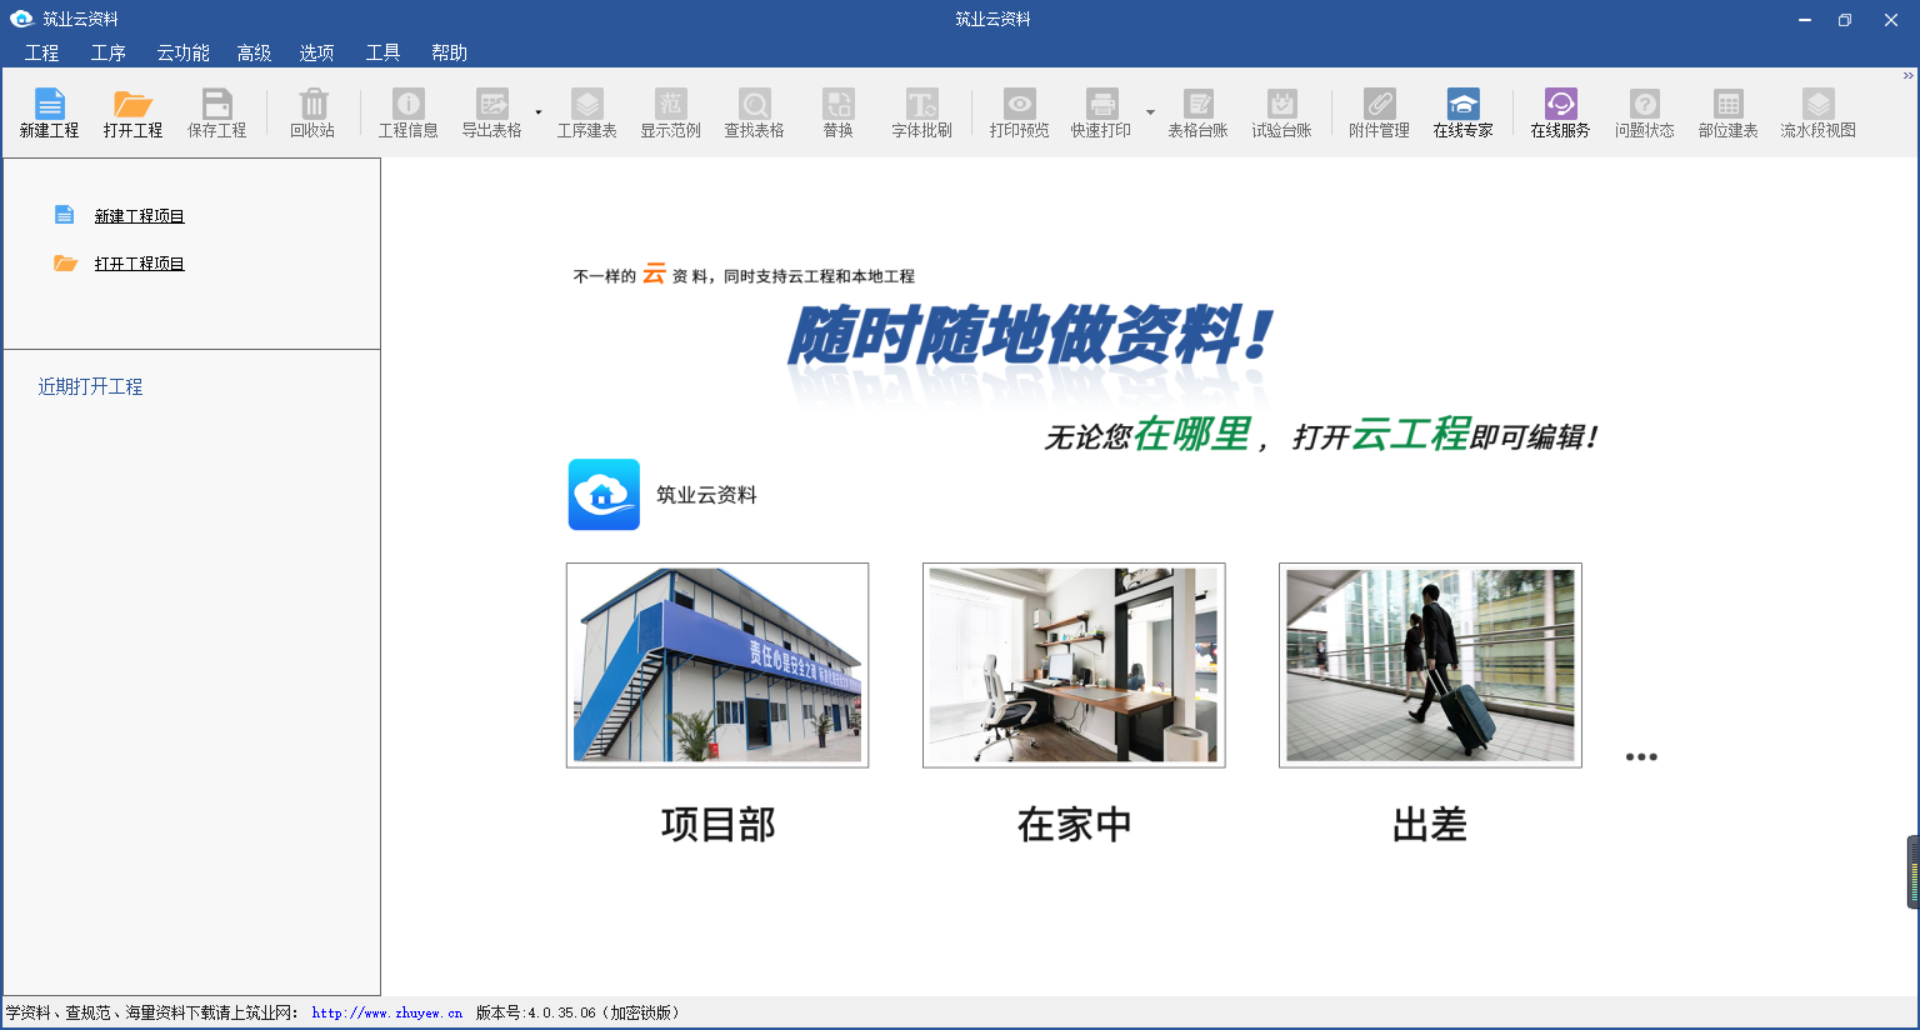
Task: Click the blue document icon beside 新建工程项目
Action: (64, 215)
